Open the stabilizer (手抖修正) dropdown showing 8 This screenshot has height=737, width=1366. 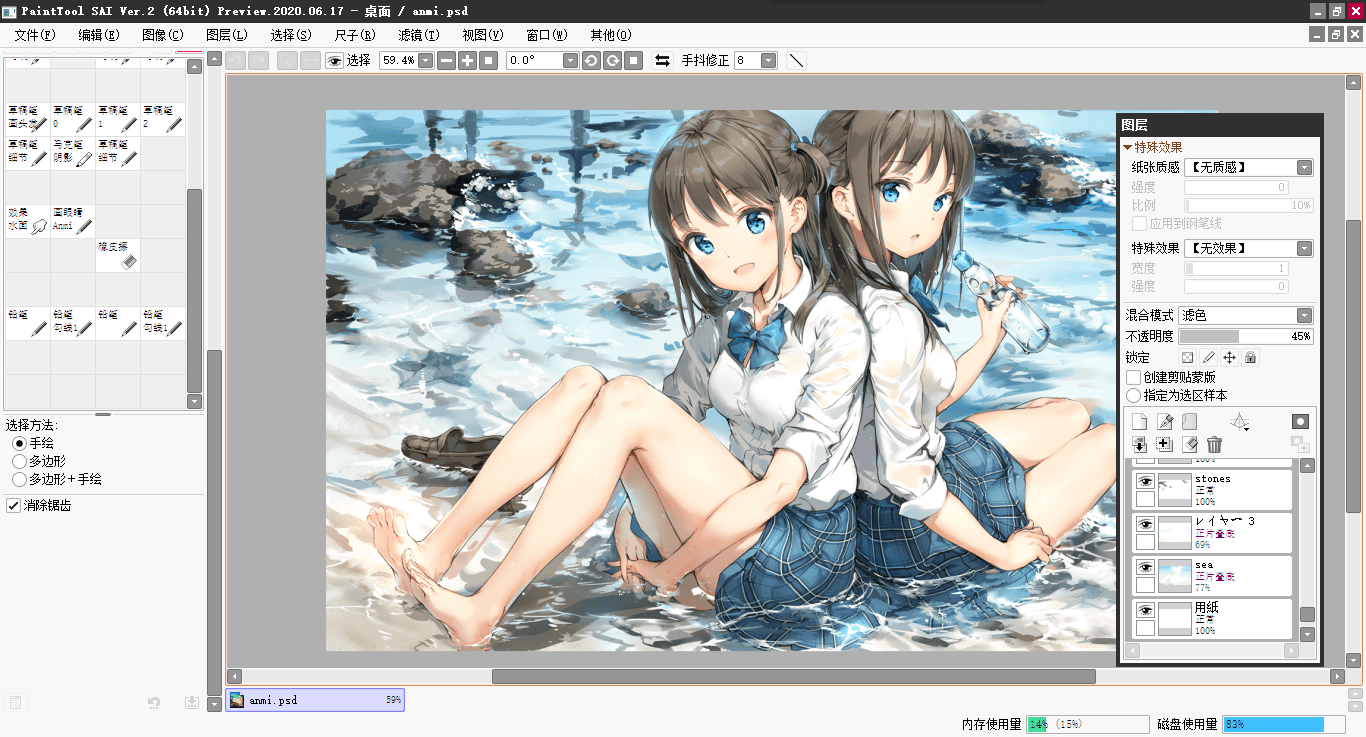point(768,60)
